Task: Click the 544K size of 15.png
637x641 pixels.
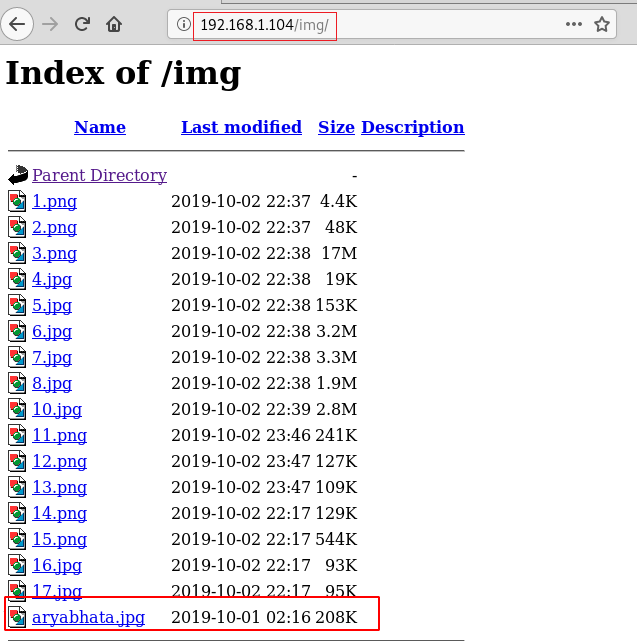Action: (x=336, y=539)
